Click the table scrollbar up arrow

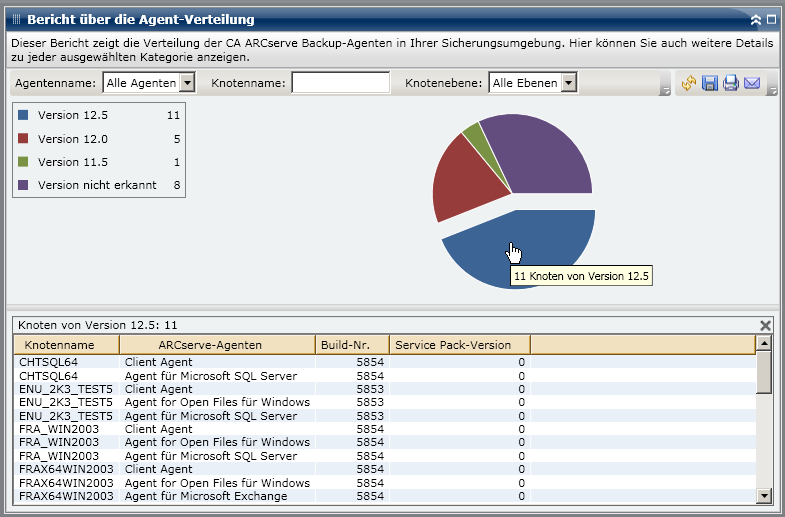764,343
